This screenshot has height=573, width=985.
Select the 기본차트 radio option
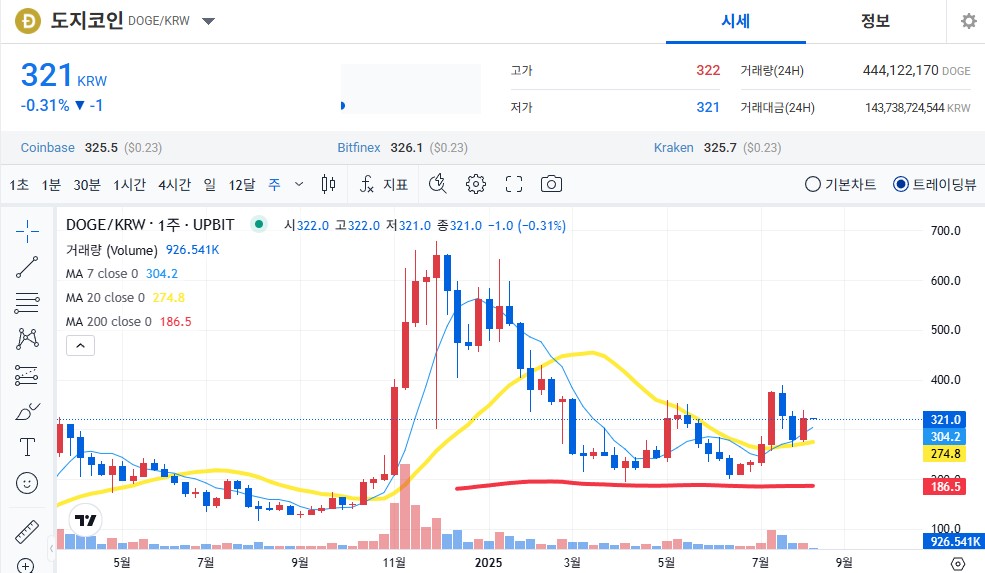tap(841, 184)
